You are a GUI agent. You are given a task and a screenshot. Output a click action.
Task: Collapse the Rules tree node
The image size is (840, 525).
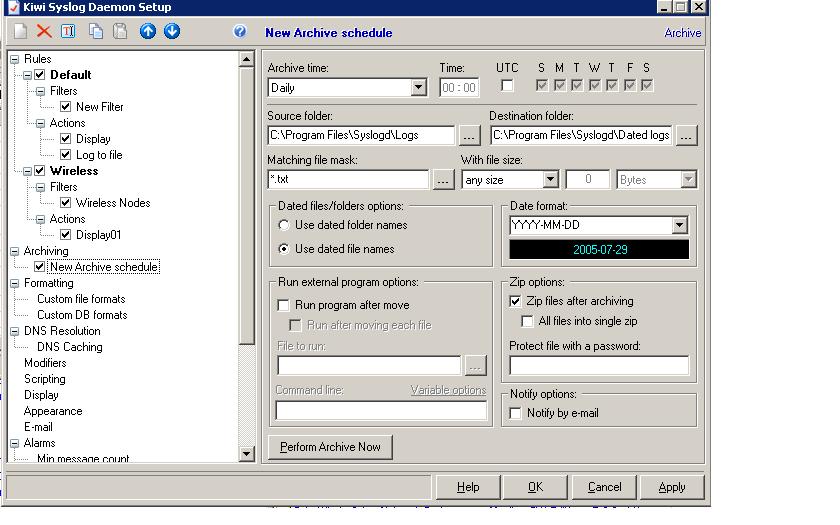[x=15, y=59]
